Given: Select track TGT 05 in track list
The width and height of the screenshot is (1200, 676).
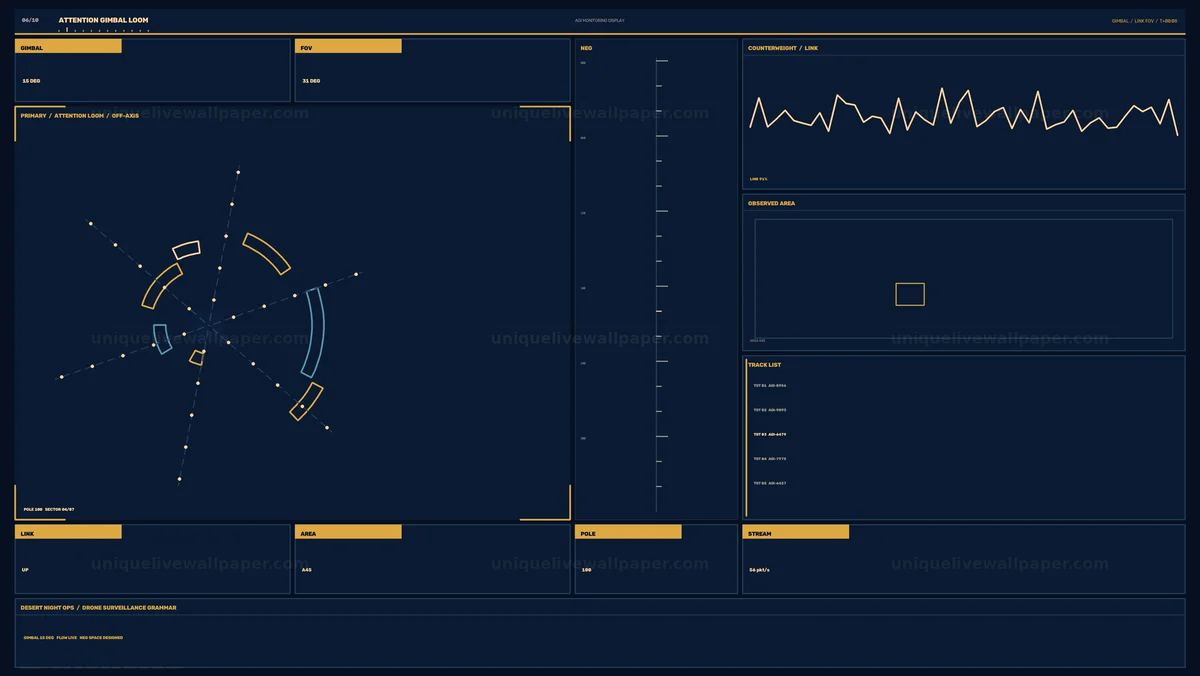Looking at the screenshot, I should pos(770,483).
